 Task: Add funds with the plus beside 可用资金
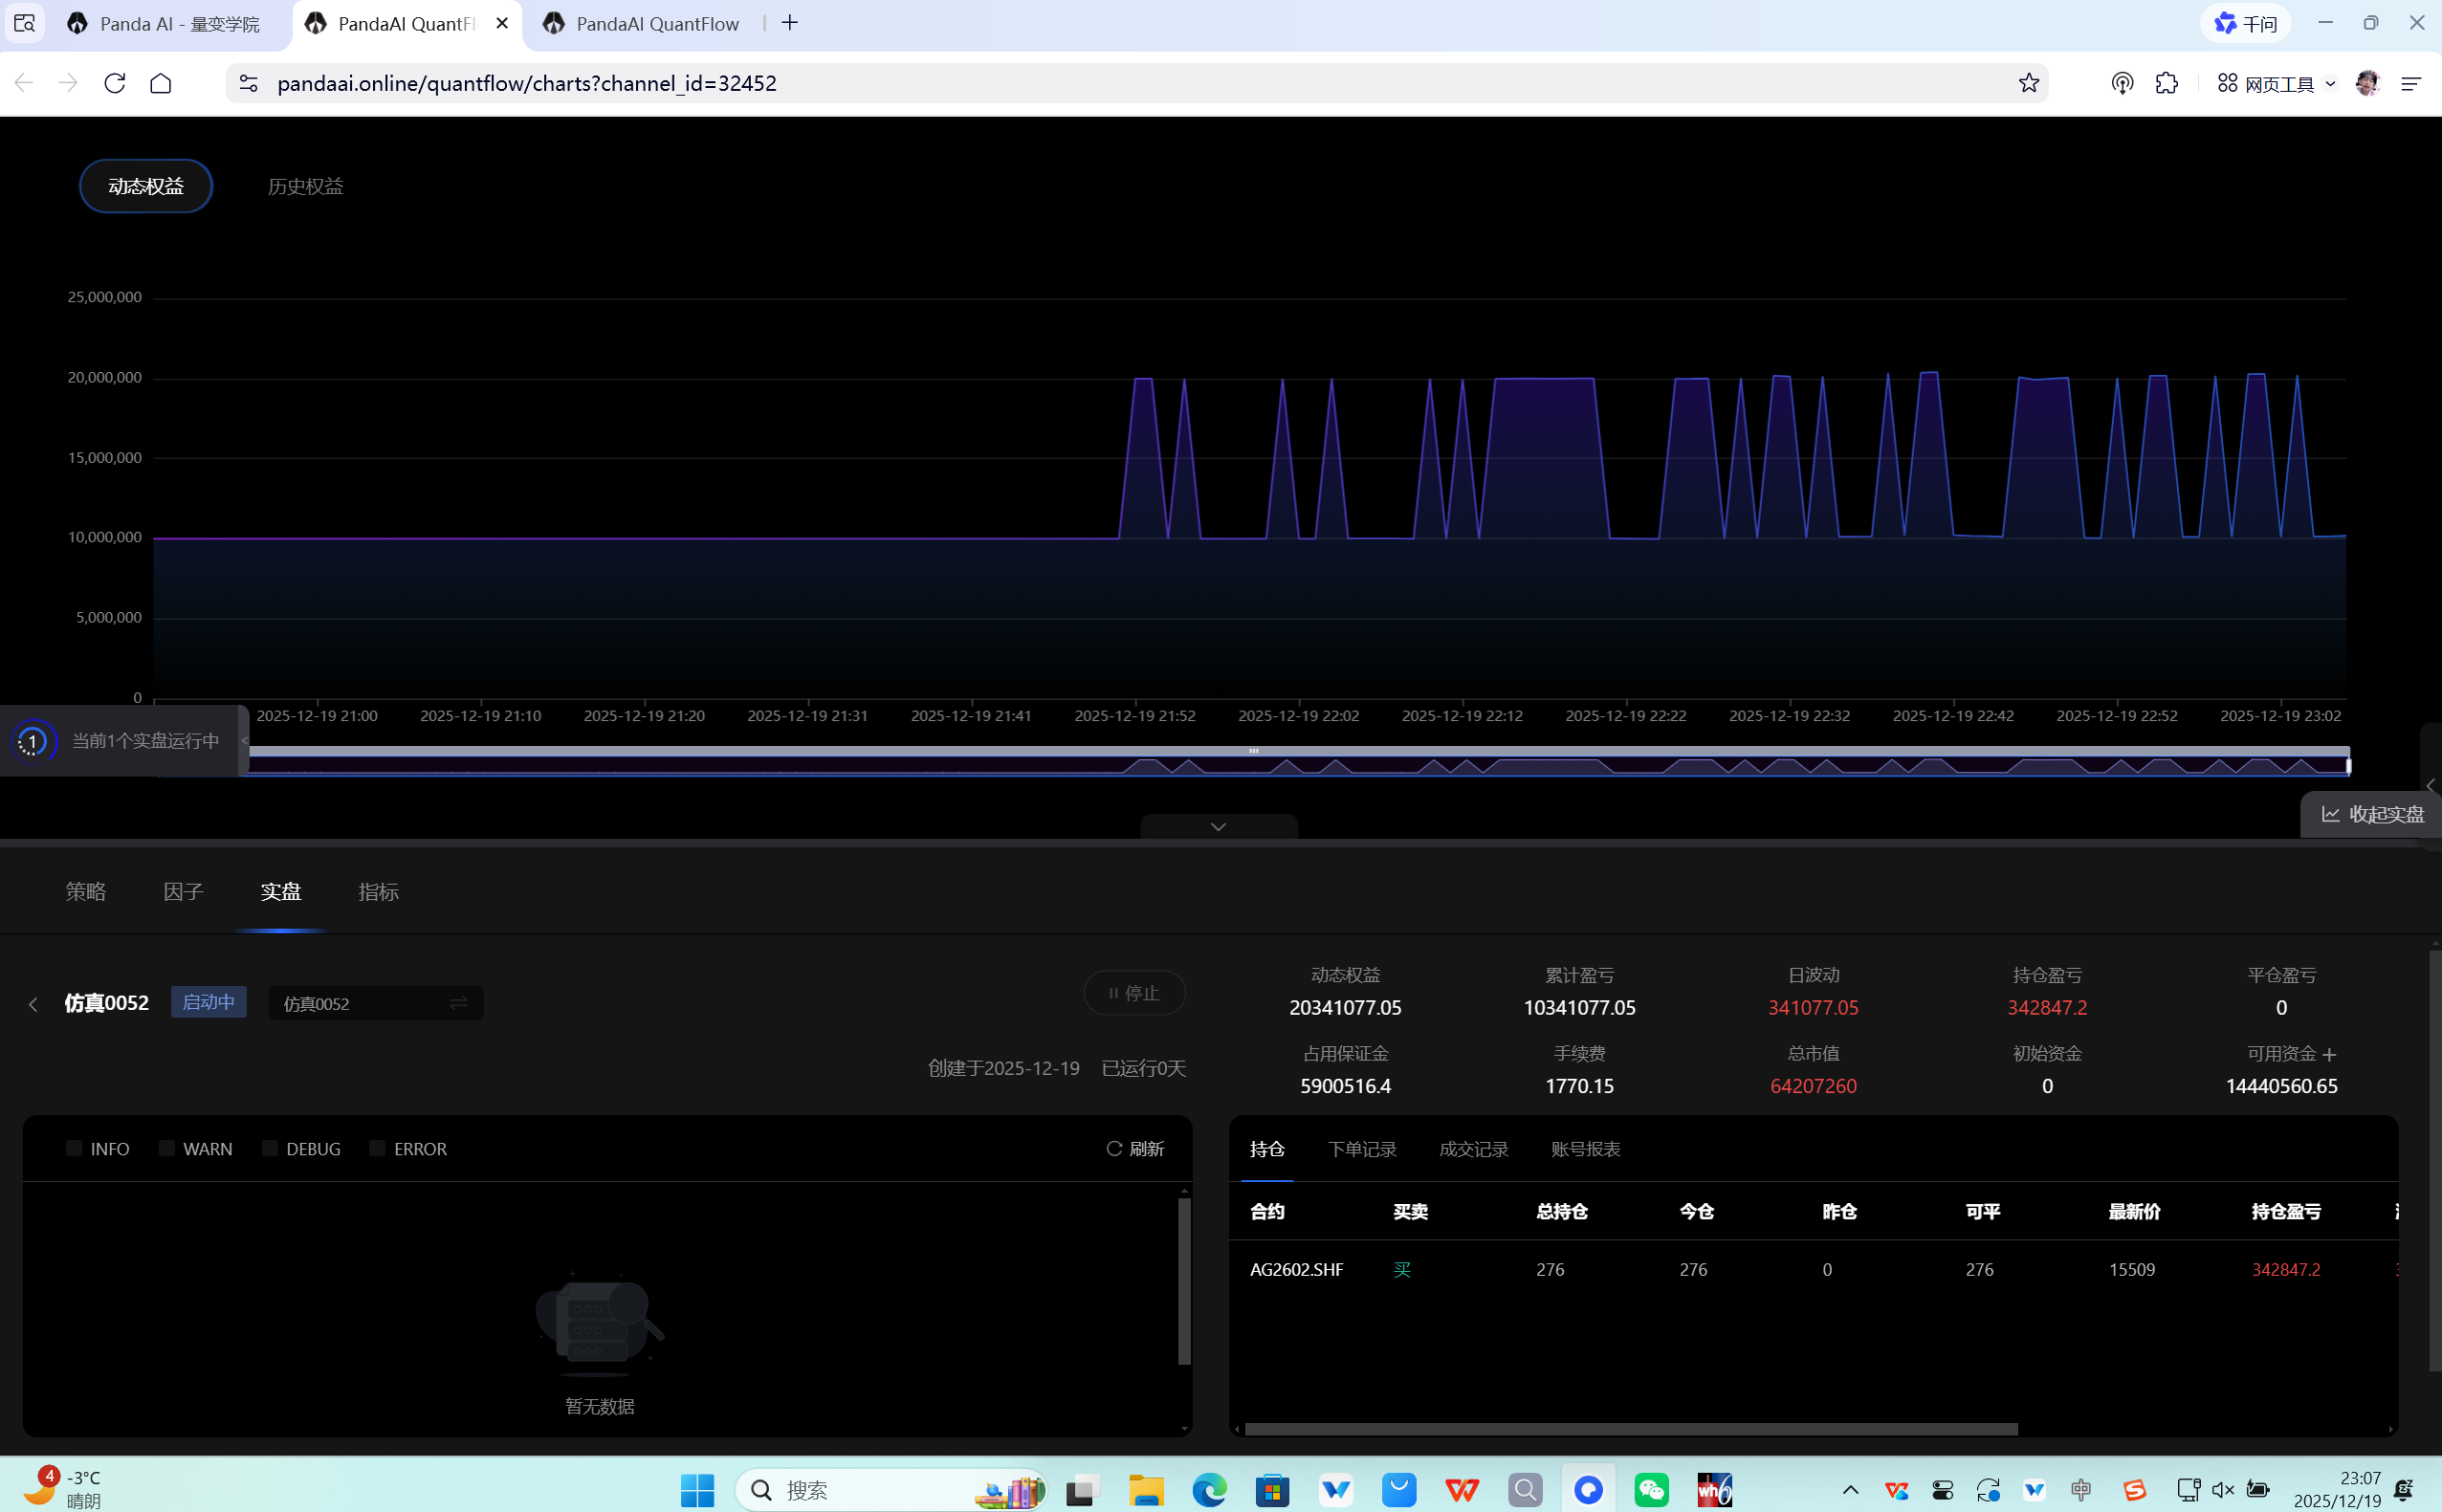(x=2330, y=1054)
